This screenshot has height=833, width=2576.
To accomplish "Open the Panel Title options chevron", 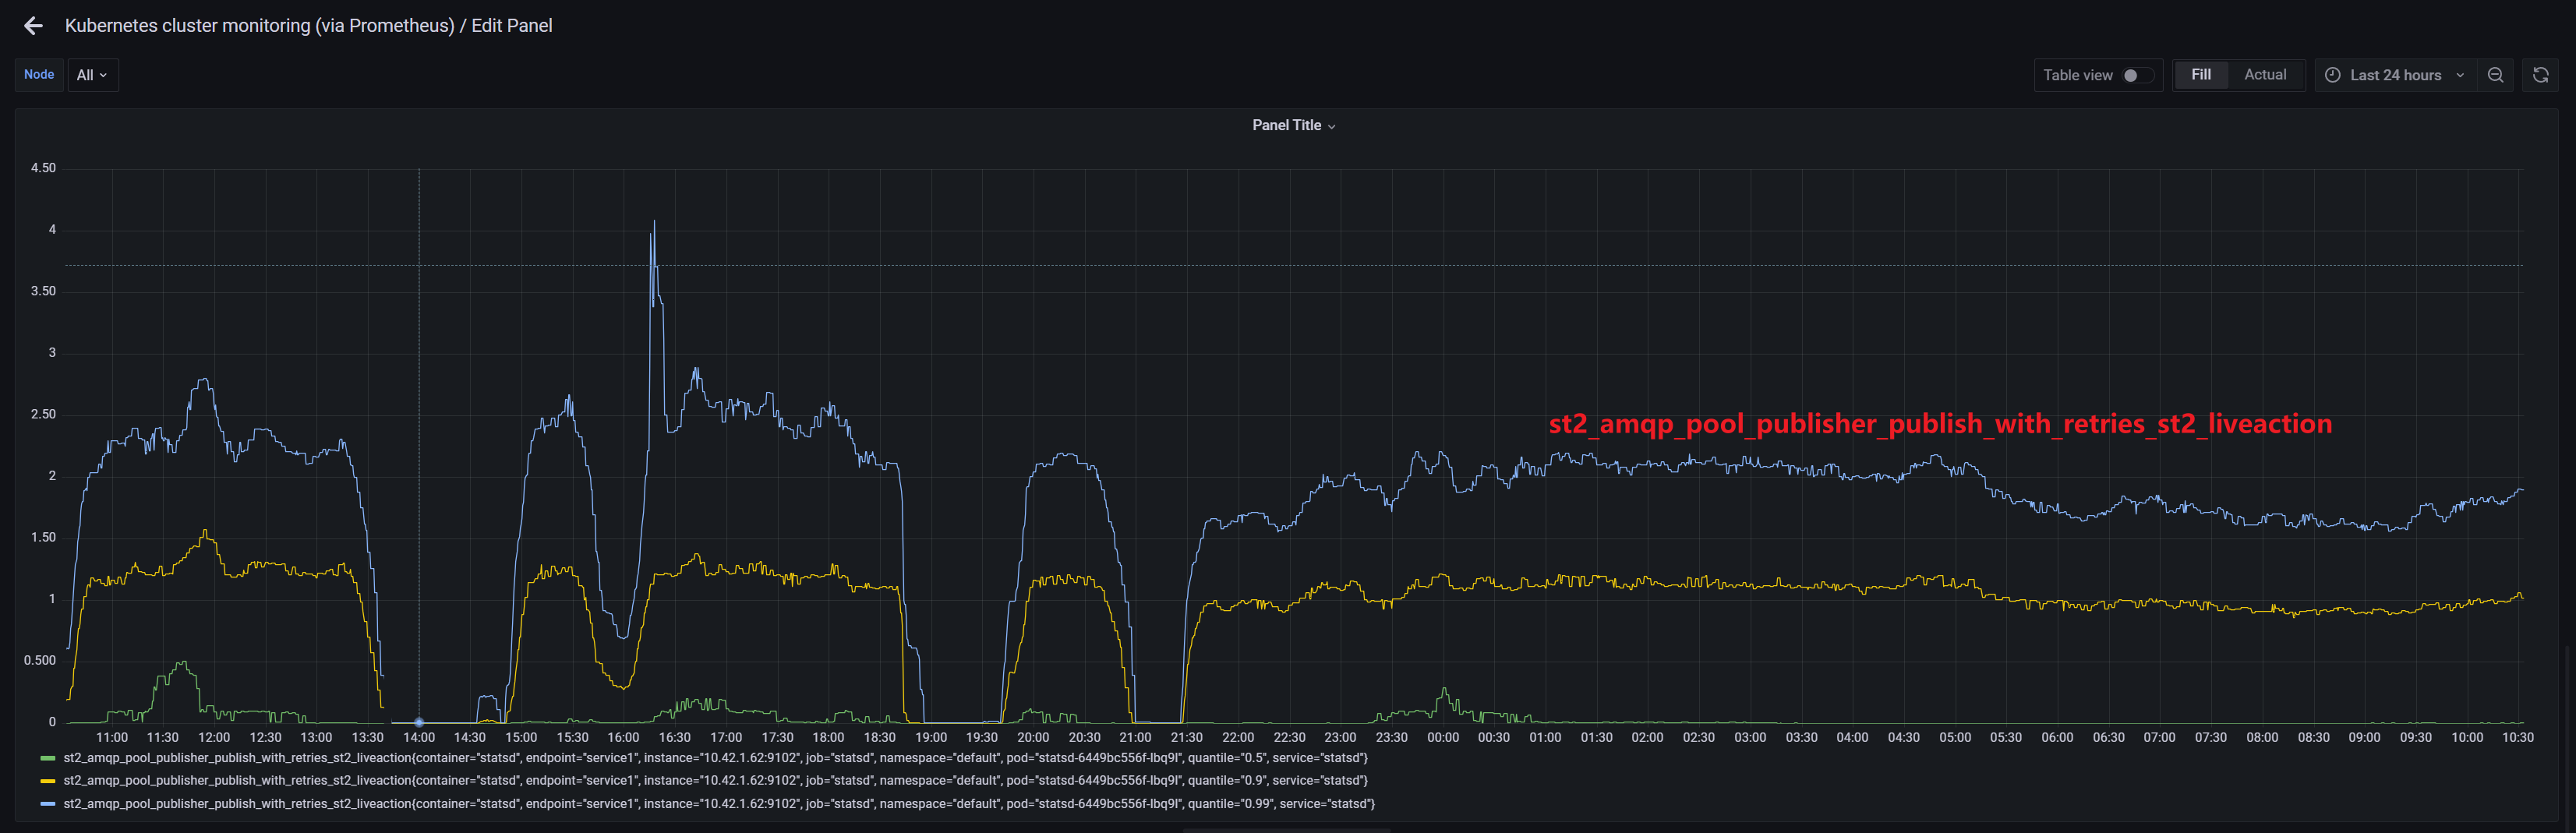I will [1331, 125].
